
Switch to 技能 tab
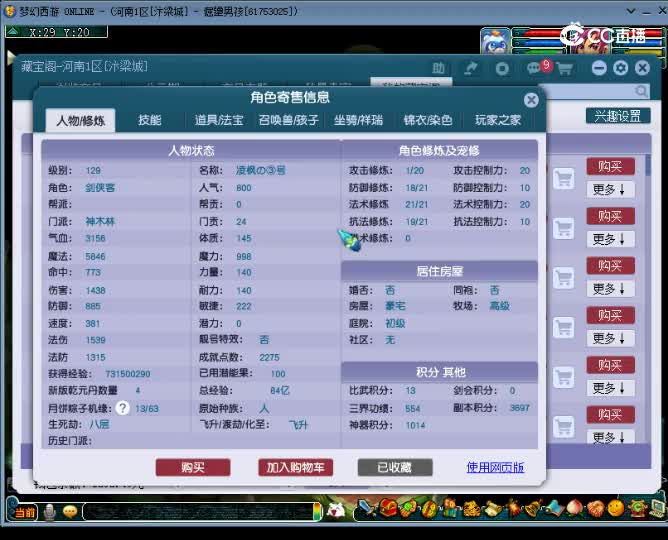[x=150, y=120]
